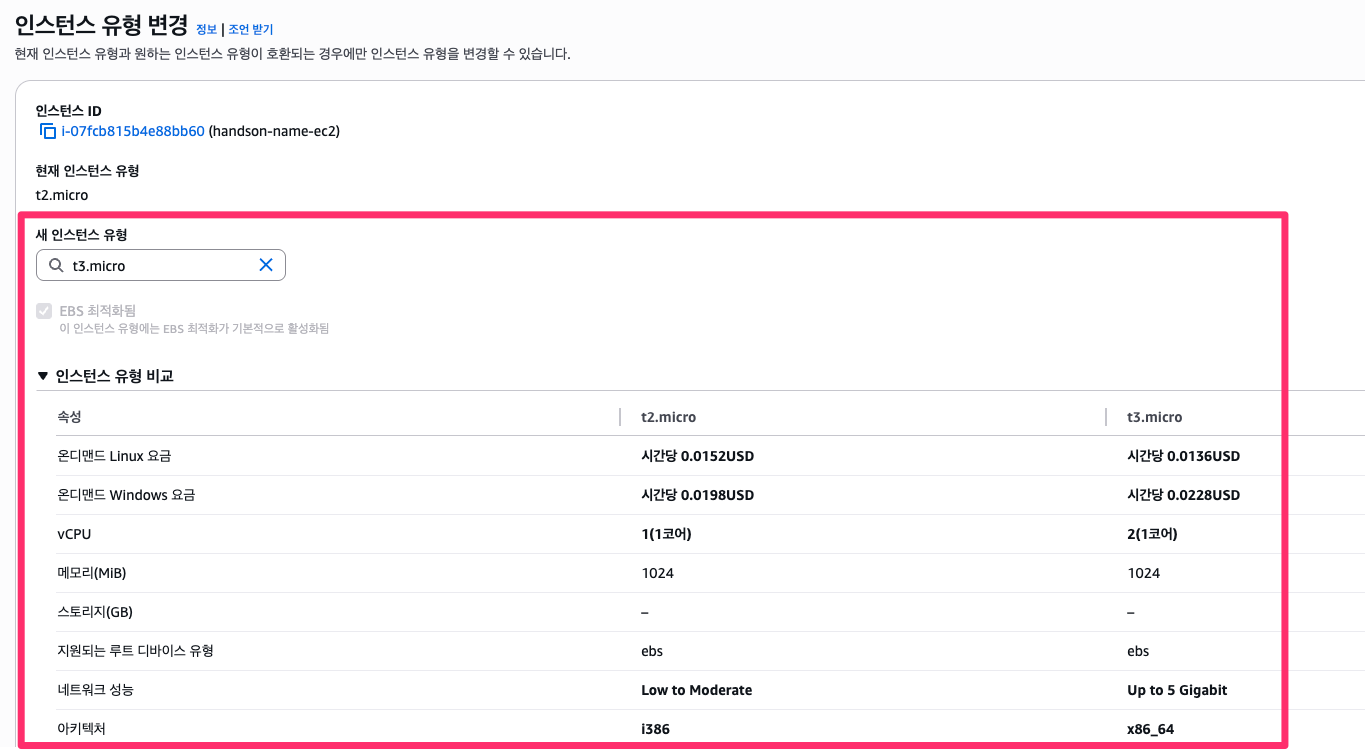Collapse the 인스턴스 유형 비교 section
This screenshot has height=750, width=1365.
[x=42, y=376]
